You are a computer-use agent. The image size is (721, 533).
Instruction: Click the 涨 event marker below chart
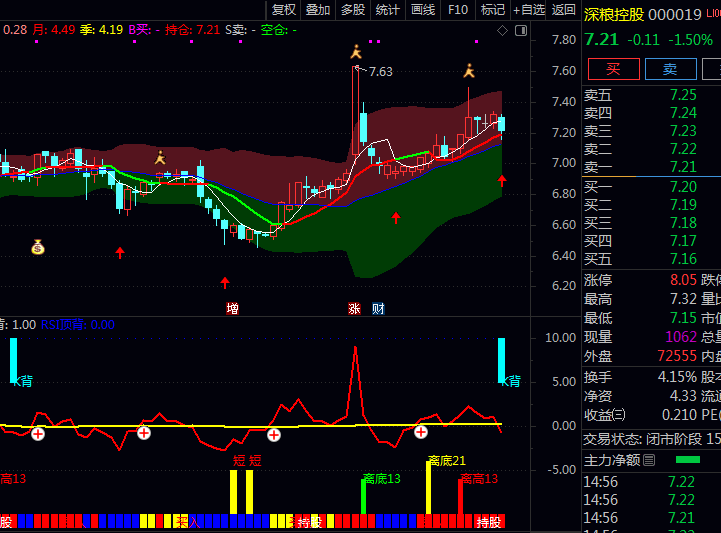354,308
